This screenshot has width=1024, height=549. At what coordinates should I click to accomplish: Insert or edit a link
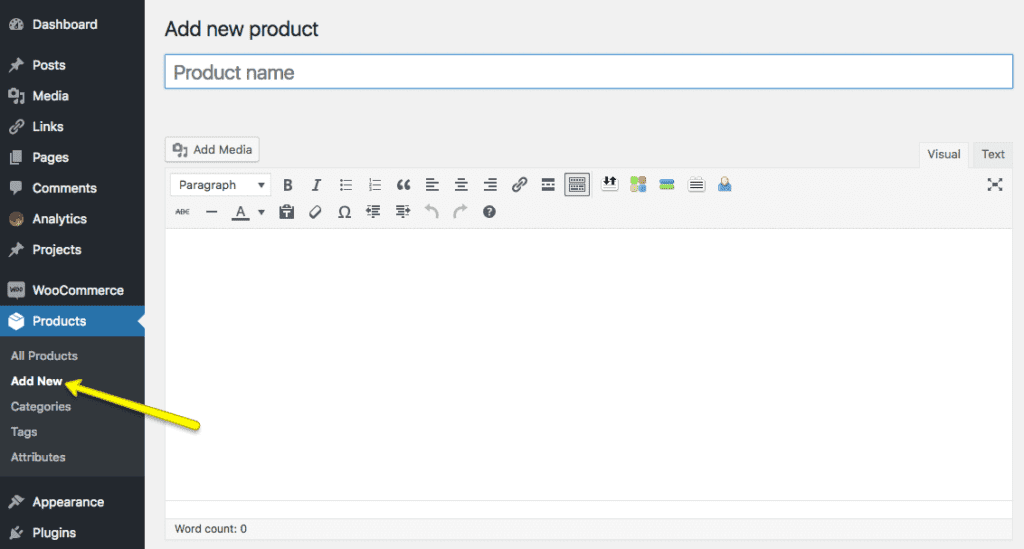tap(519, 185)
